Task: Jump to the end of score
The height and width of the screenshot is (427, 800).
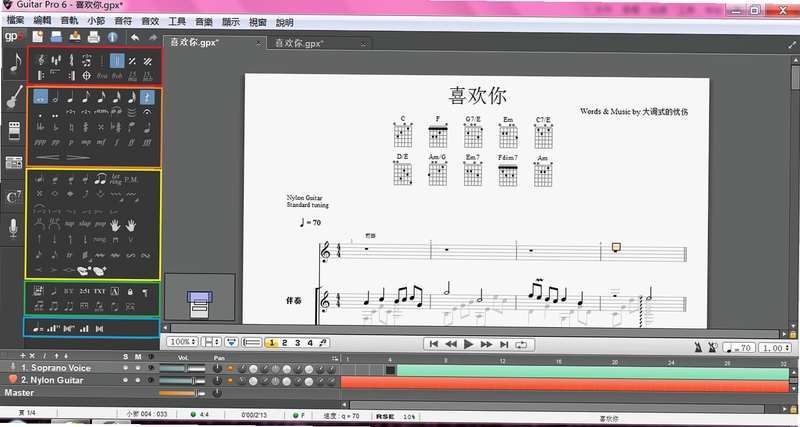Action: (x=504, y=344)
